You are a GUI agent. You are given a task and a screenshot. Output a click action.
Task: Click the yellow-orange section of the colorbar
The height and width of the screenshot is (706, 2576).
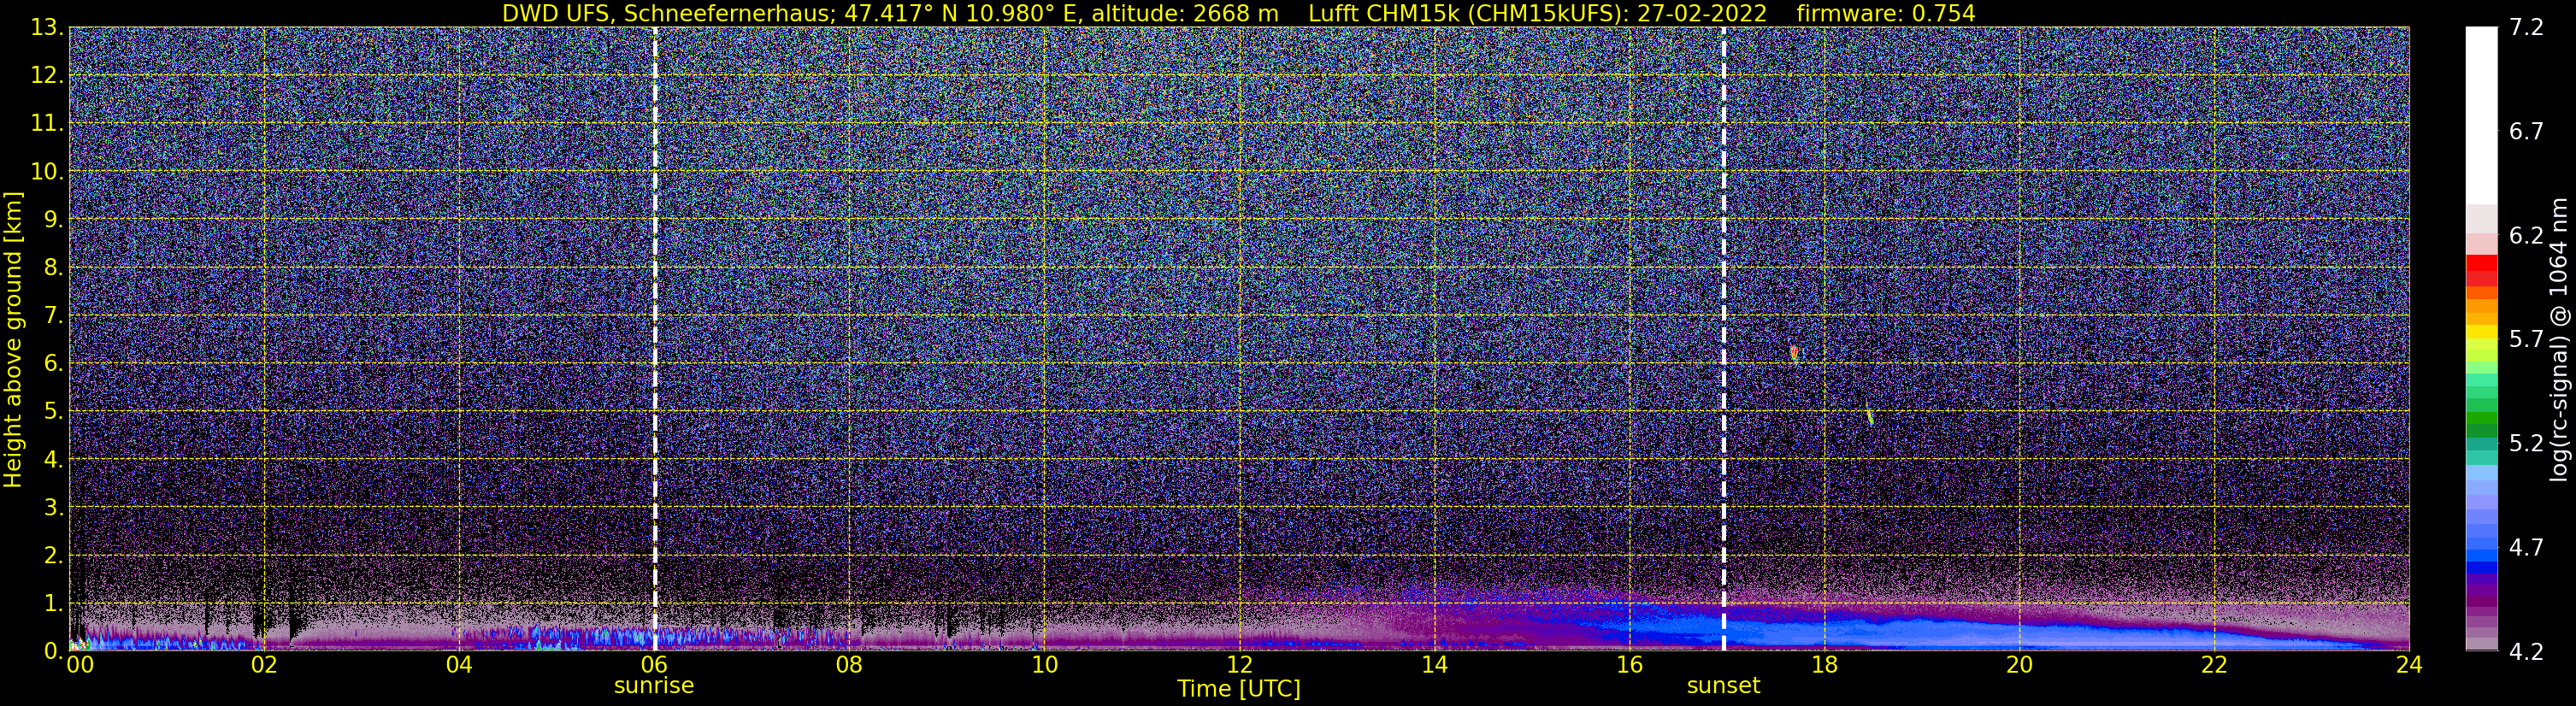[x=2481, y=320]
